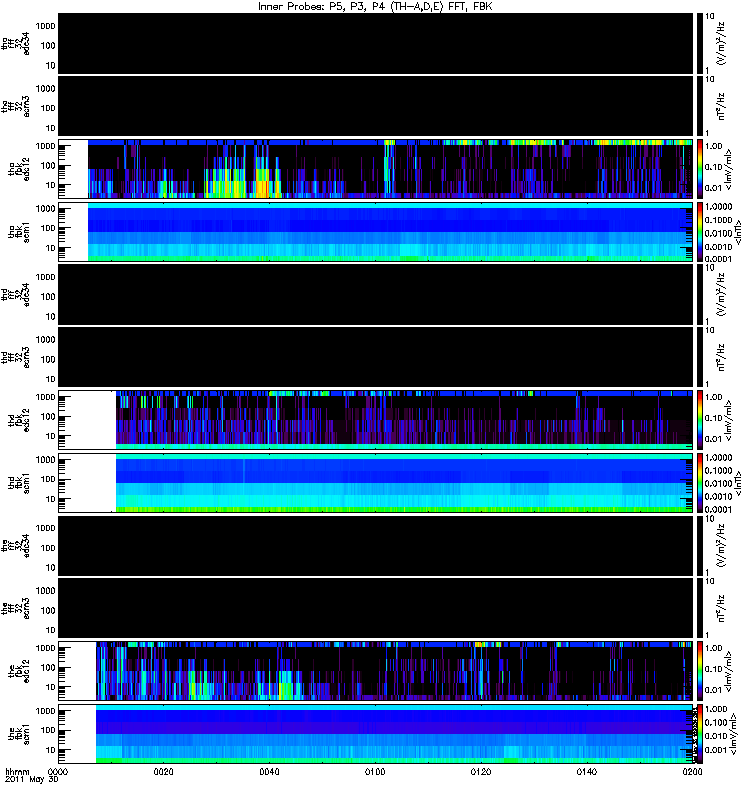Click the thd fbk edc12 rainbow color bar
The width and height of the screenshot is (750, 800).
point(699,420)
